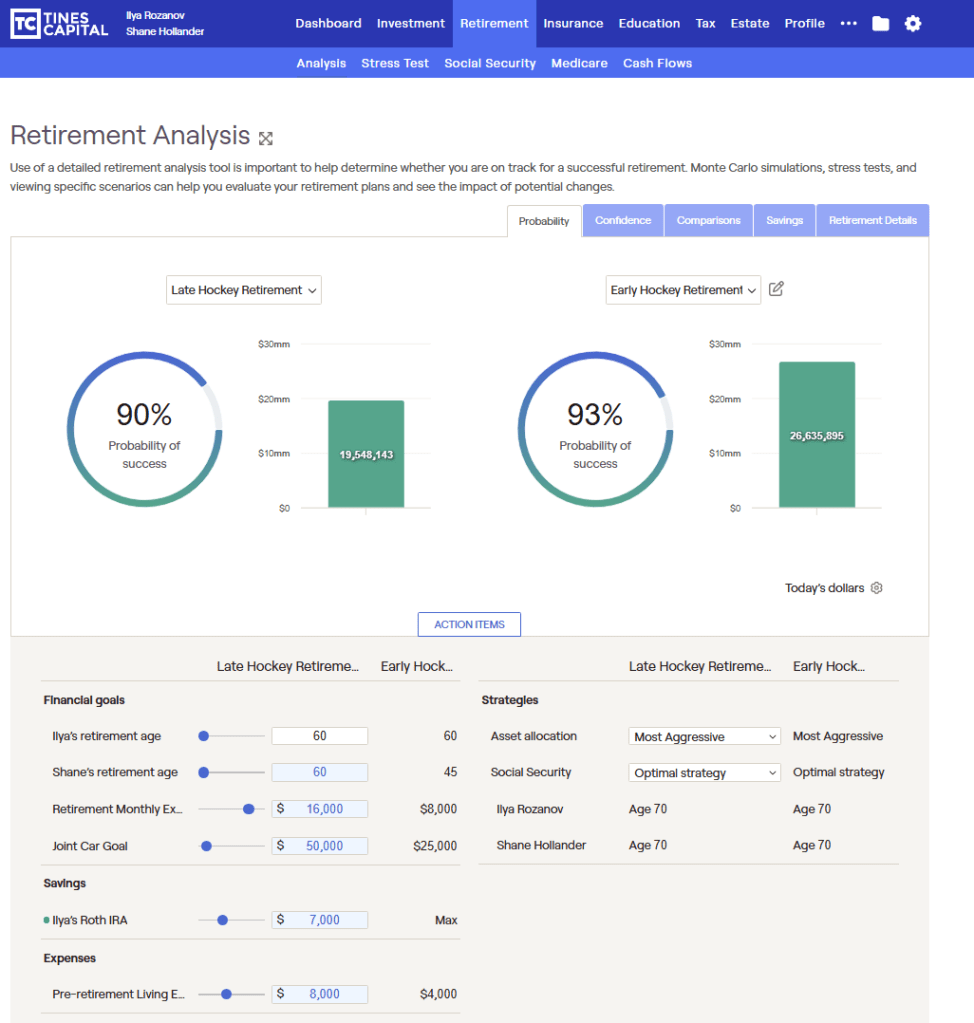Image resolution: width=974 pixels, height=1023 pixels.
Task: Open the Insurance menu item
Action: [x=573, y=24]
